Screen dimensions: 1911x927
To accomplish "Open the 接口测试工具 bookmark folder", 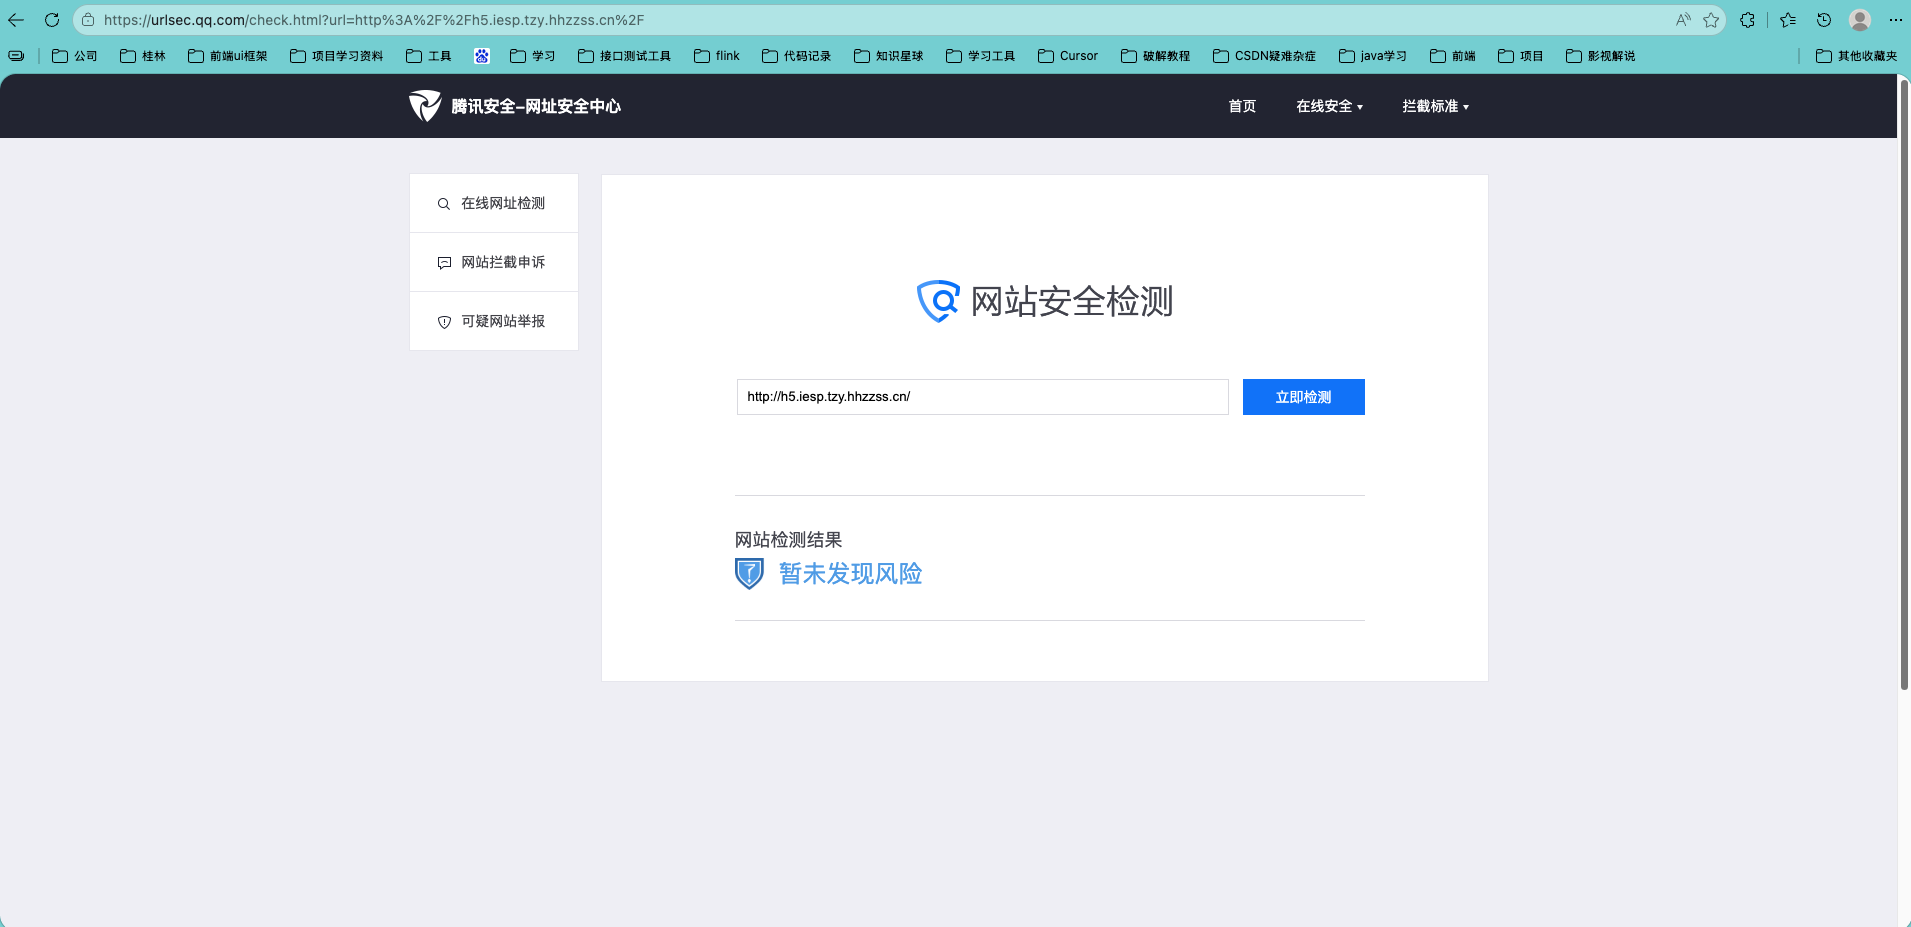I will tap(625, 56).
